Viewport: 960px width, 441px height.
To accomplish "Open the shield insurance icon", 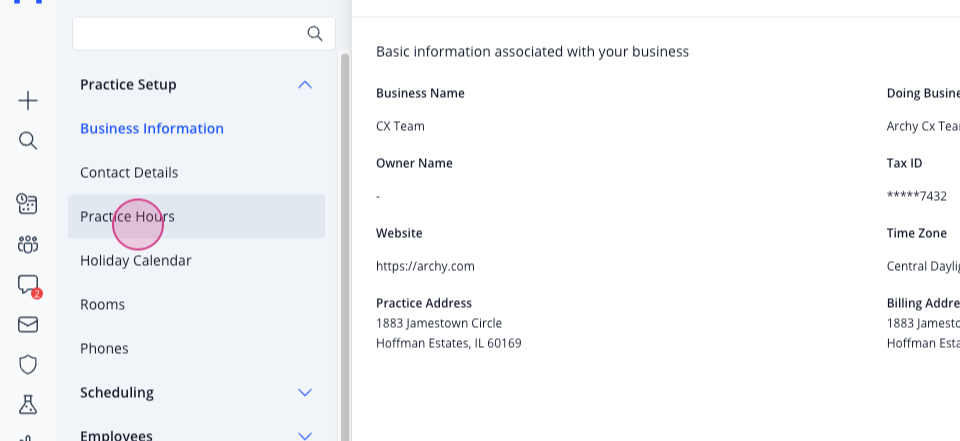I will (28, 364).
